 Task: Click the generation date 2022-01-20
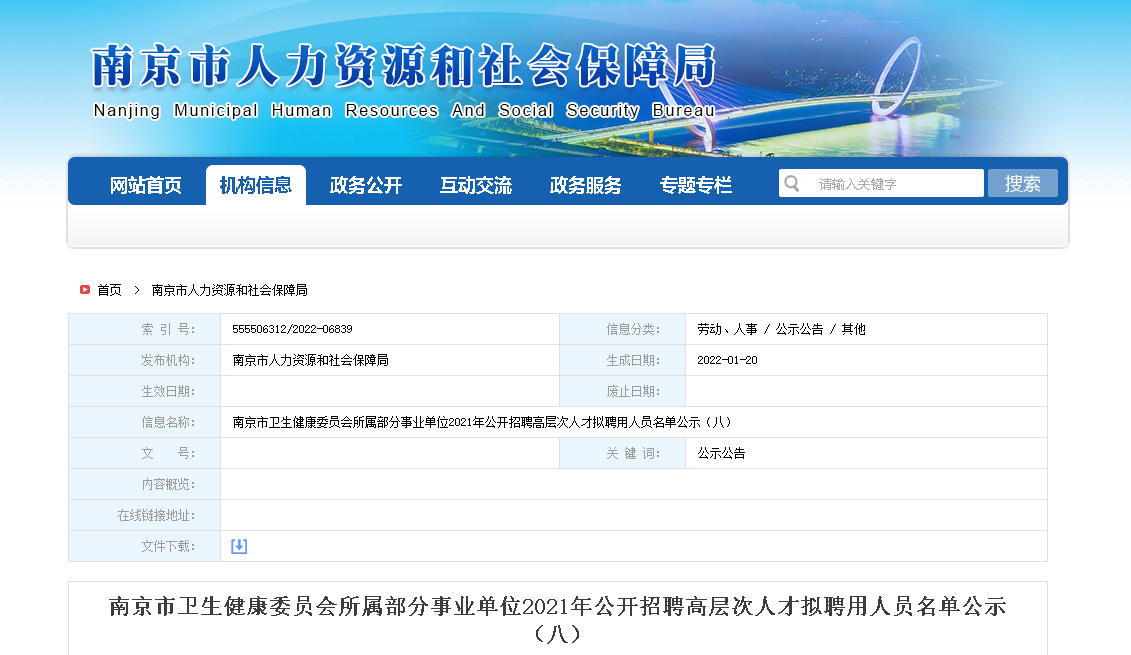[x=727, y=360]
